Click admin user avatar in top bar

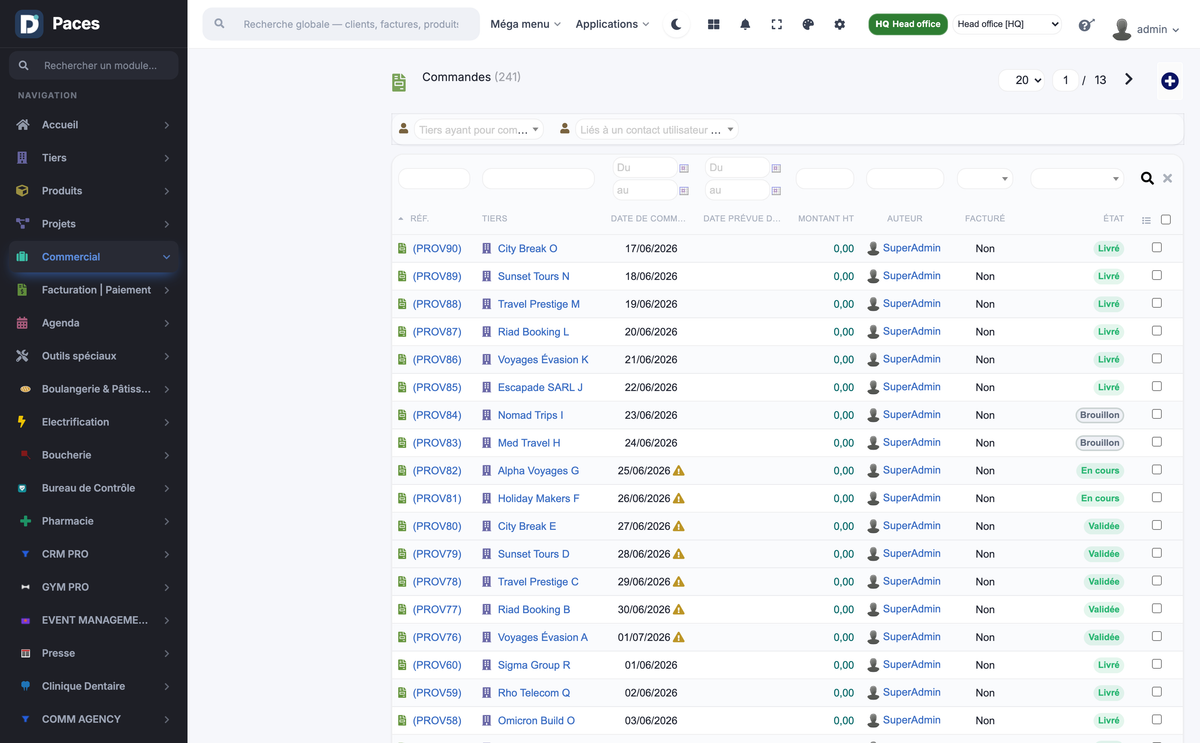point(1122,29)
